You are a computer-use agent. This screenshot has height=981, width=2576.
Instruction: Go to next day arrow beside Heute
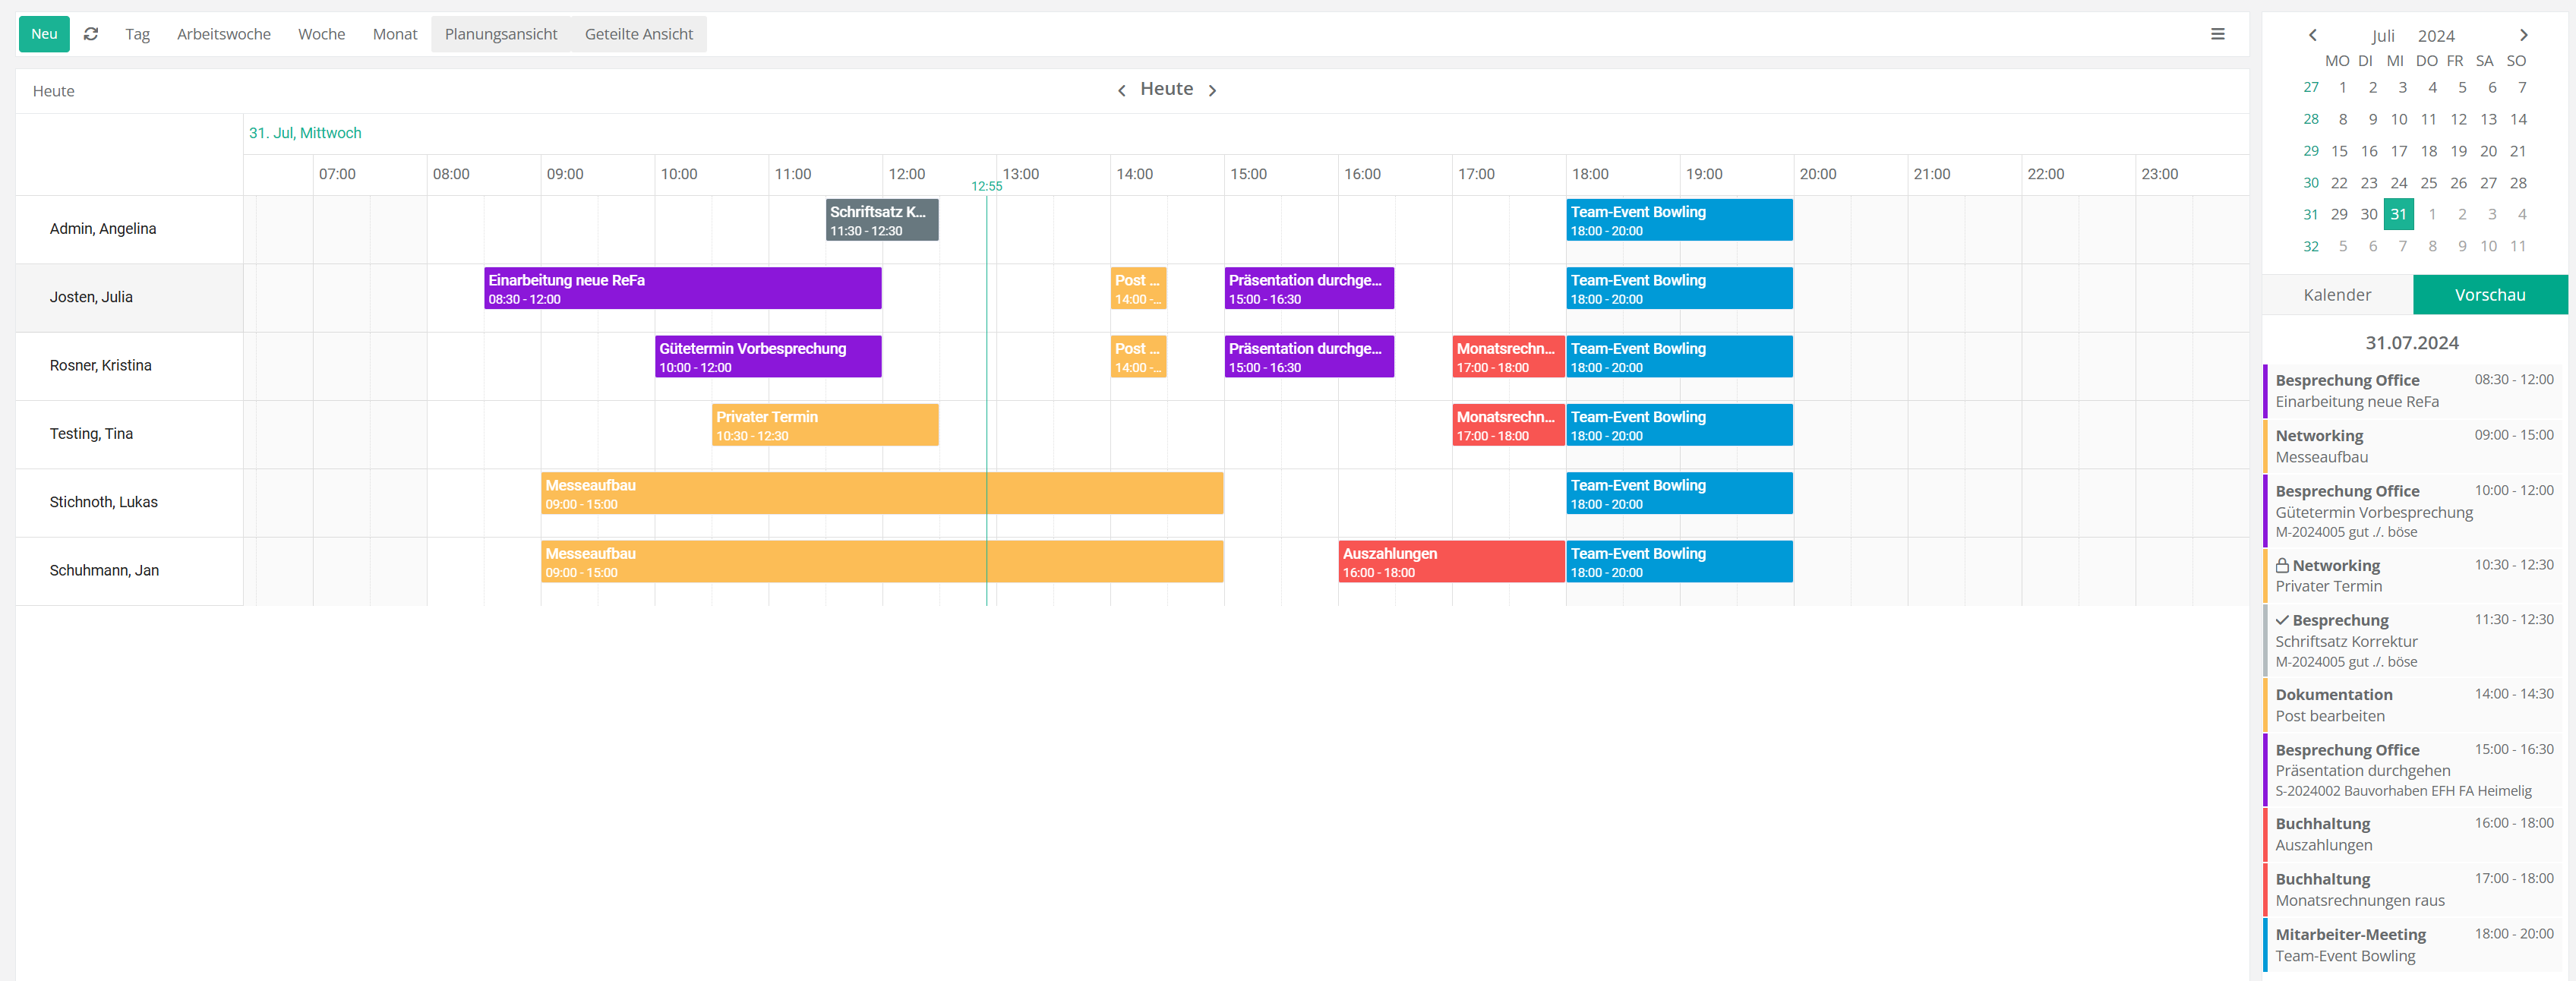[x=1212, y=91]
